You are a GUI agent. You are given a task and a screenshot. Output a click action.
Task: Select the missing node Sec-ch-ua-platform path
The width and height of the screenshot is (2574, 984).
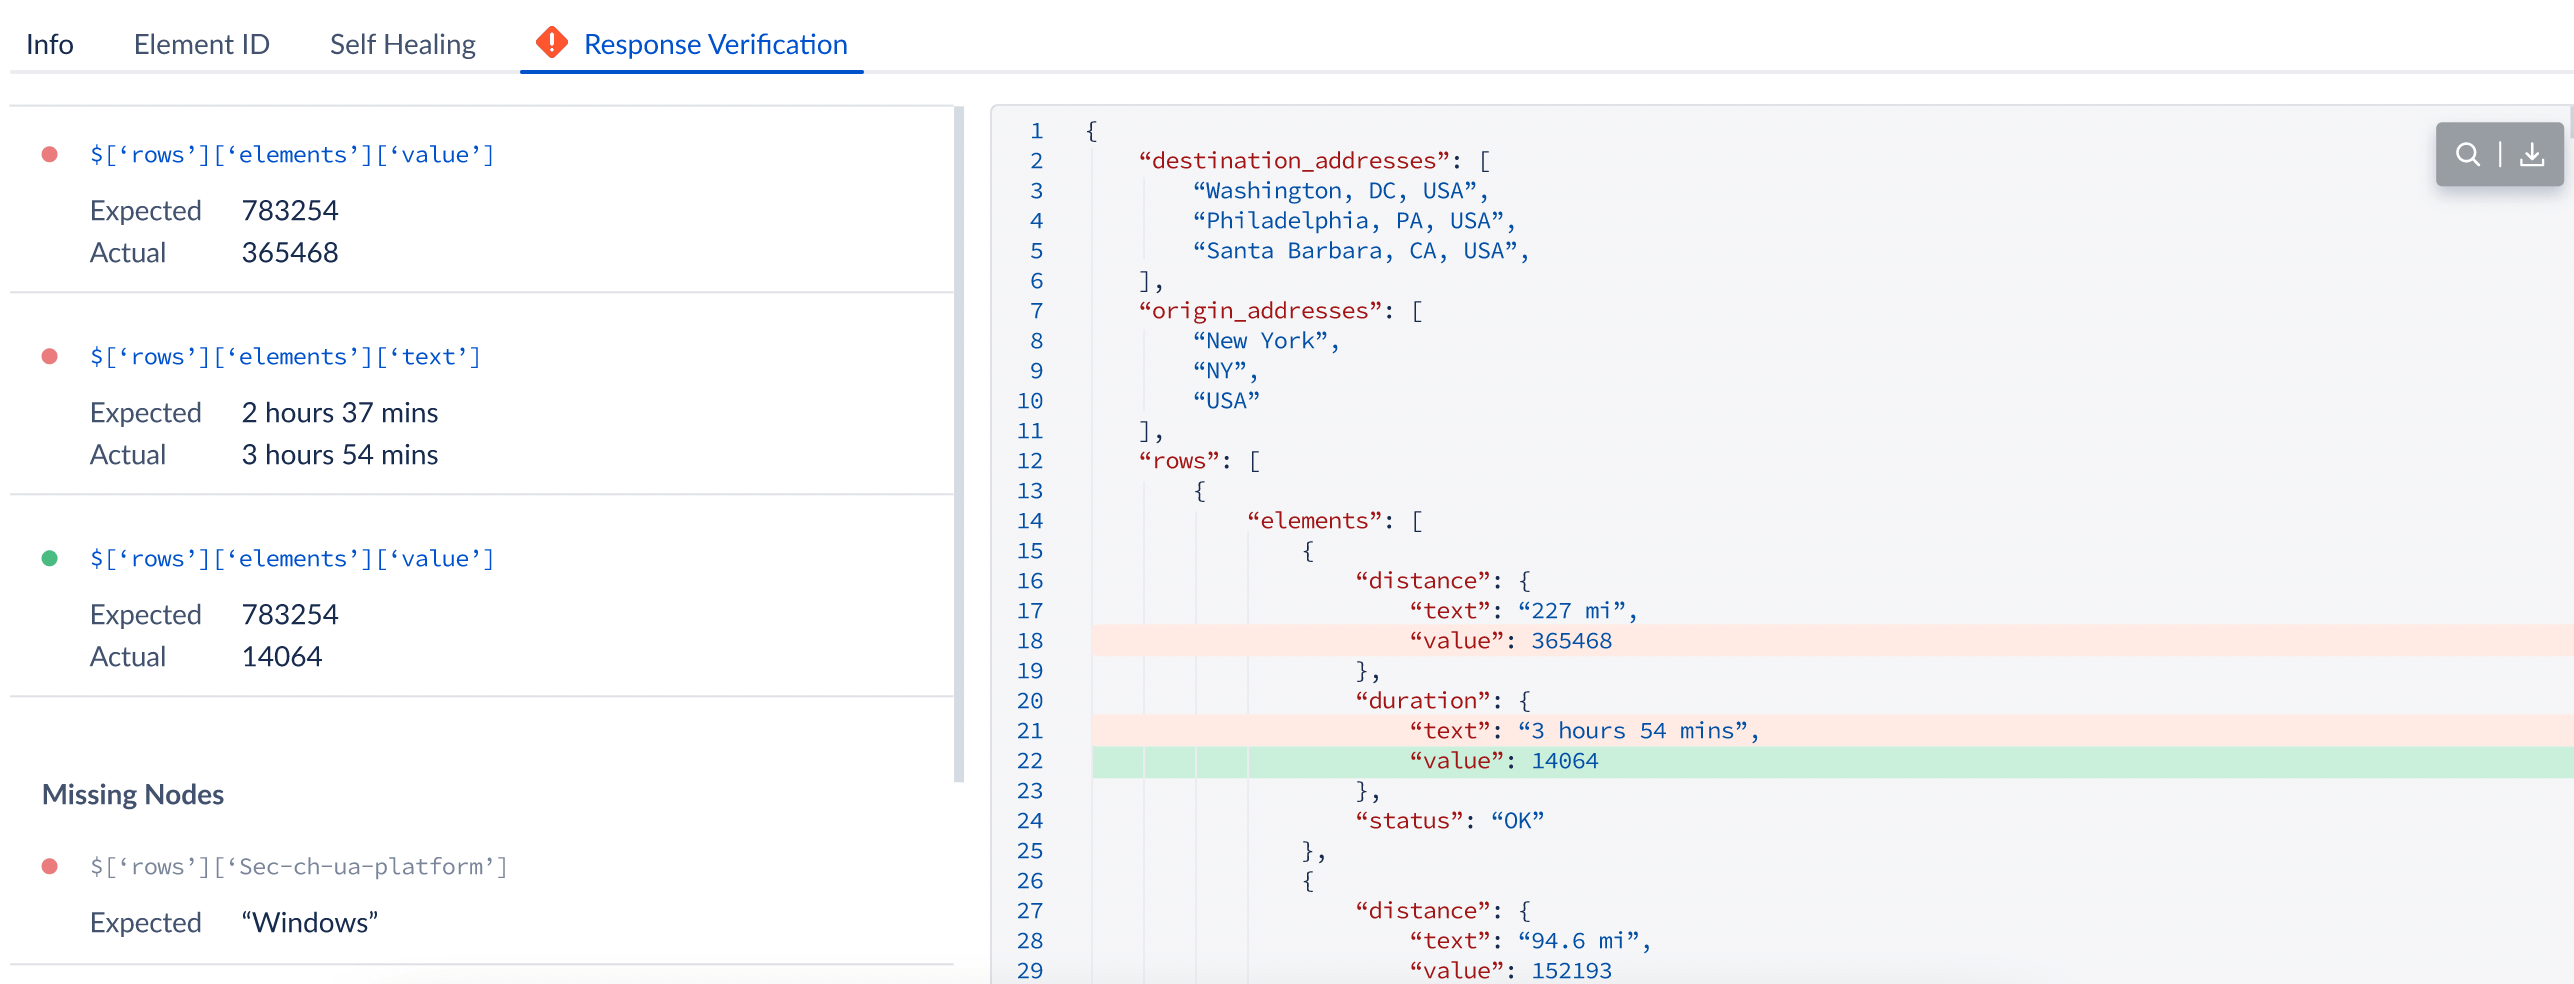pos(298,867)
